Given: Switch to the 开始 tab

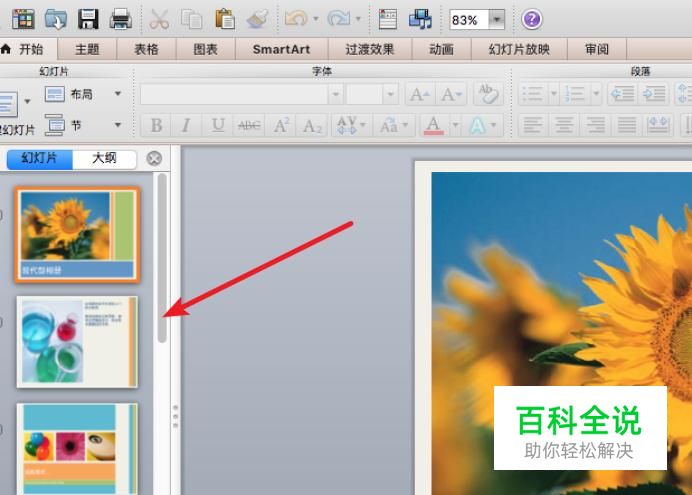Looking at the screenshot, I should tap(28, 49).
